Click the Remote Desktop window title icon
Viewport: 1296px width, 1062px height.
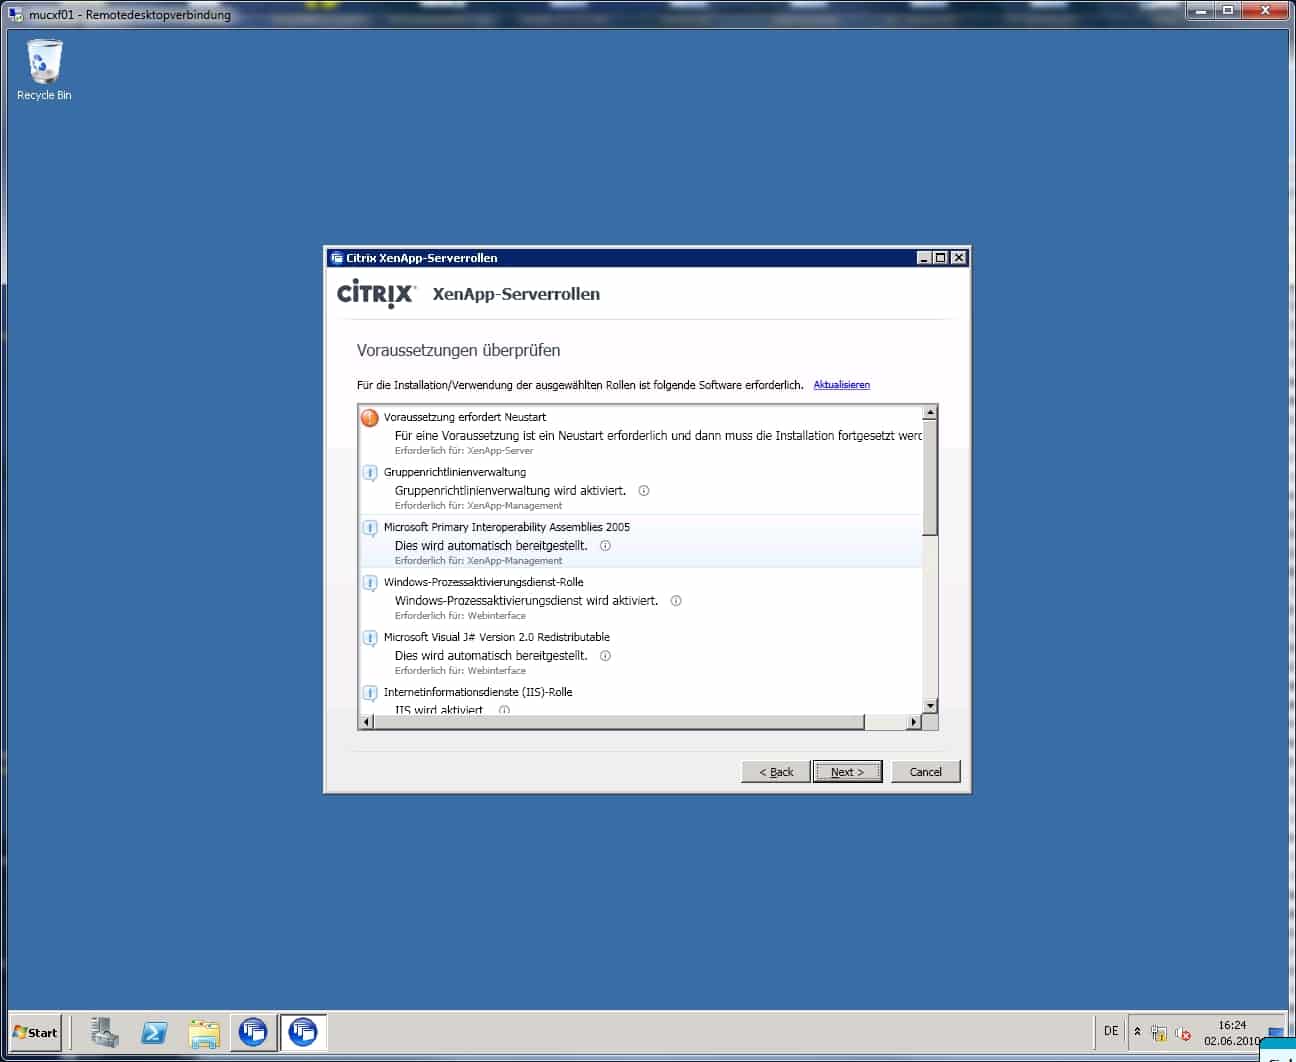[15, 15]
